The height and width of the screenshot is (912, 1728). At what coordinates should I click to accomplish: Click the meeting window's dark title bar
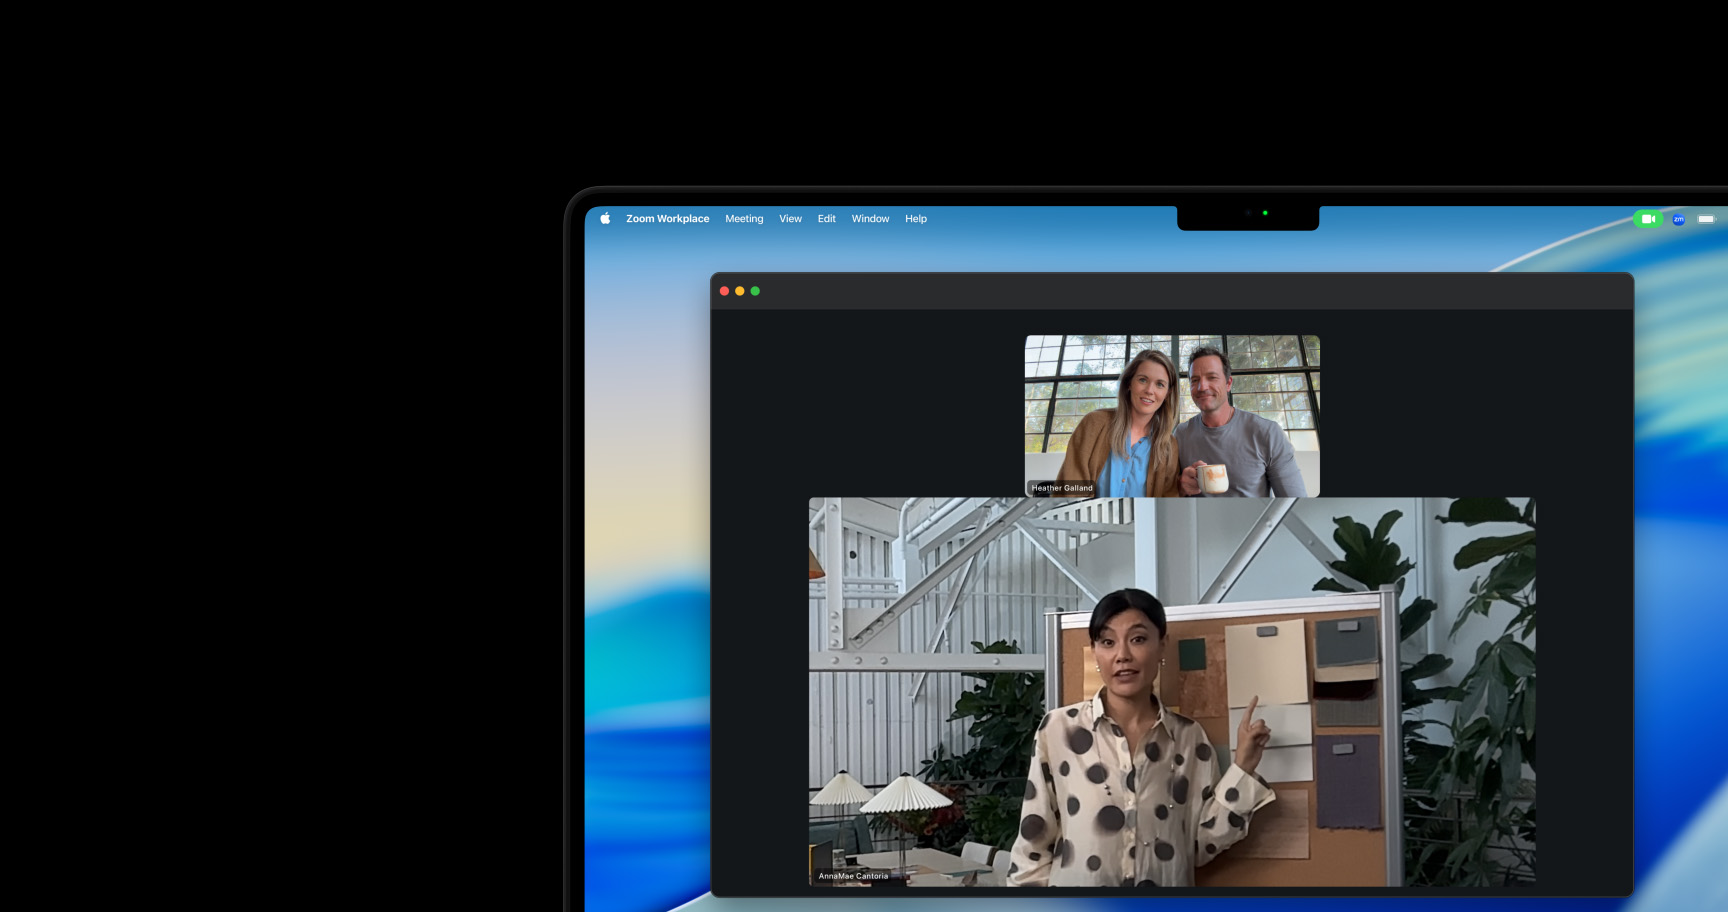[x=1170, y=291]
